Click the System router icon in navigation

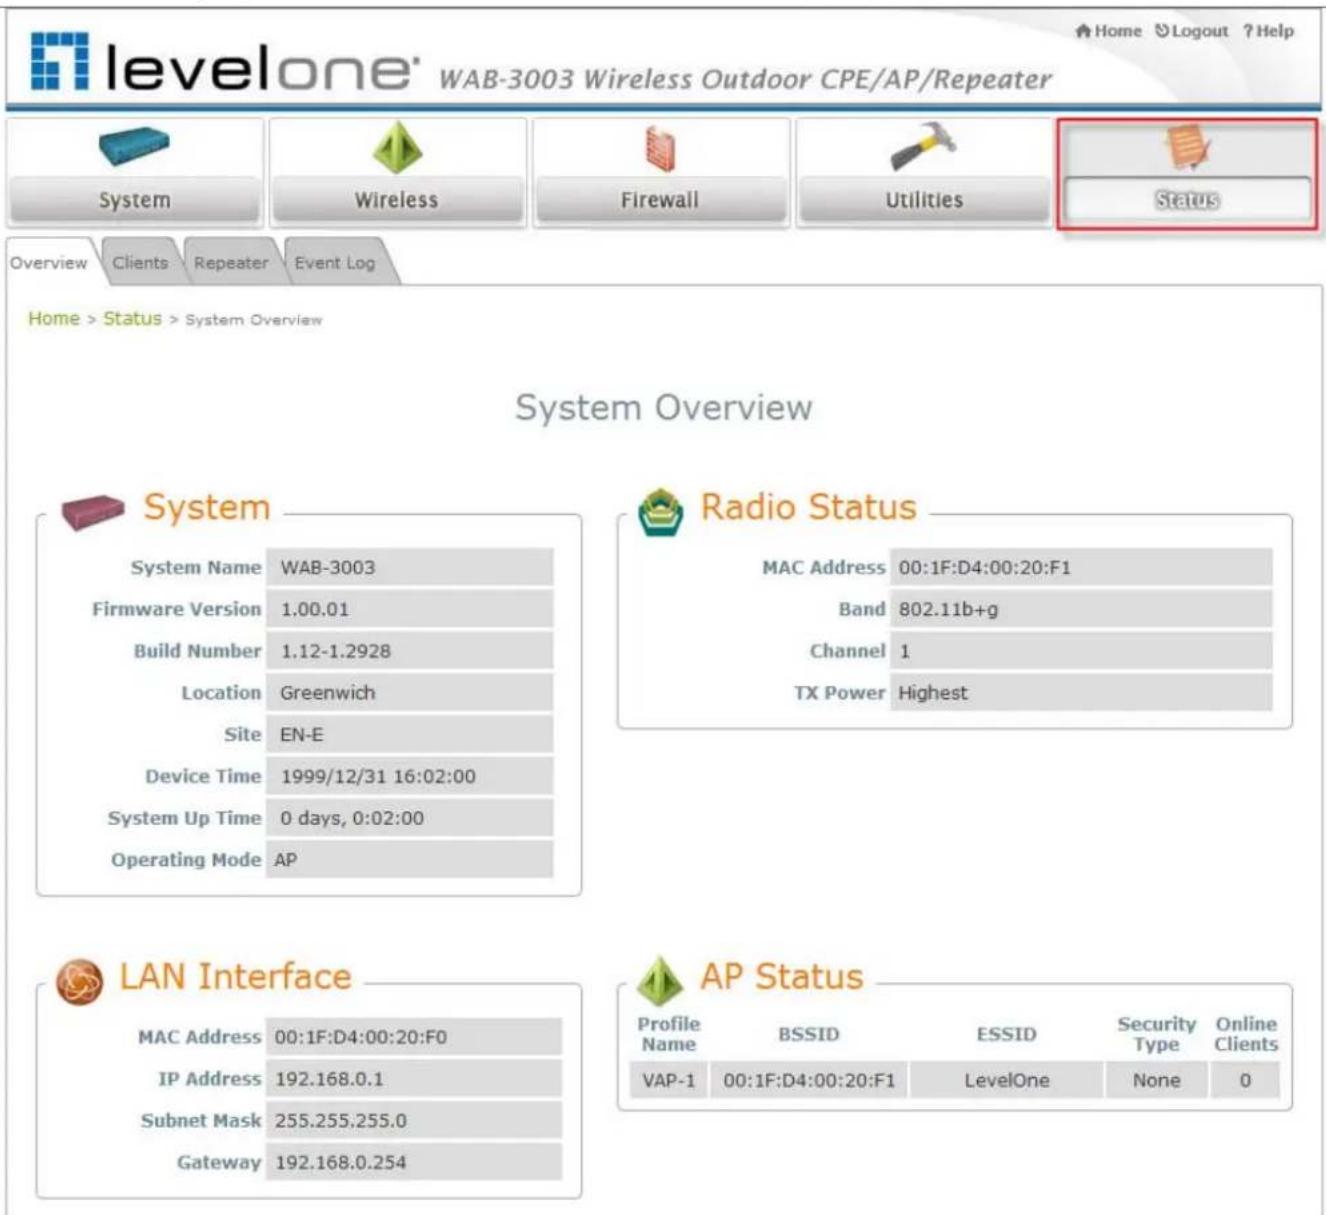[x=134, y=147]
